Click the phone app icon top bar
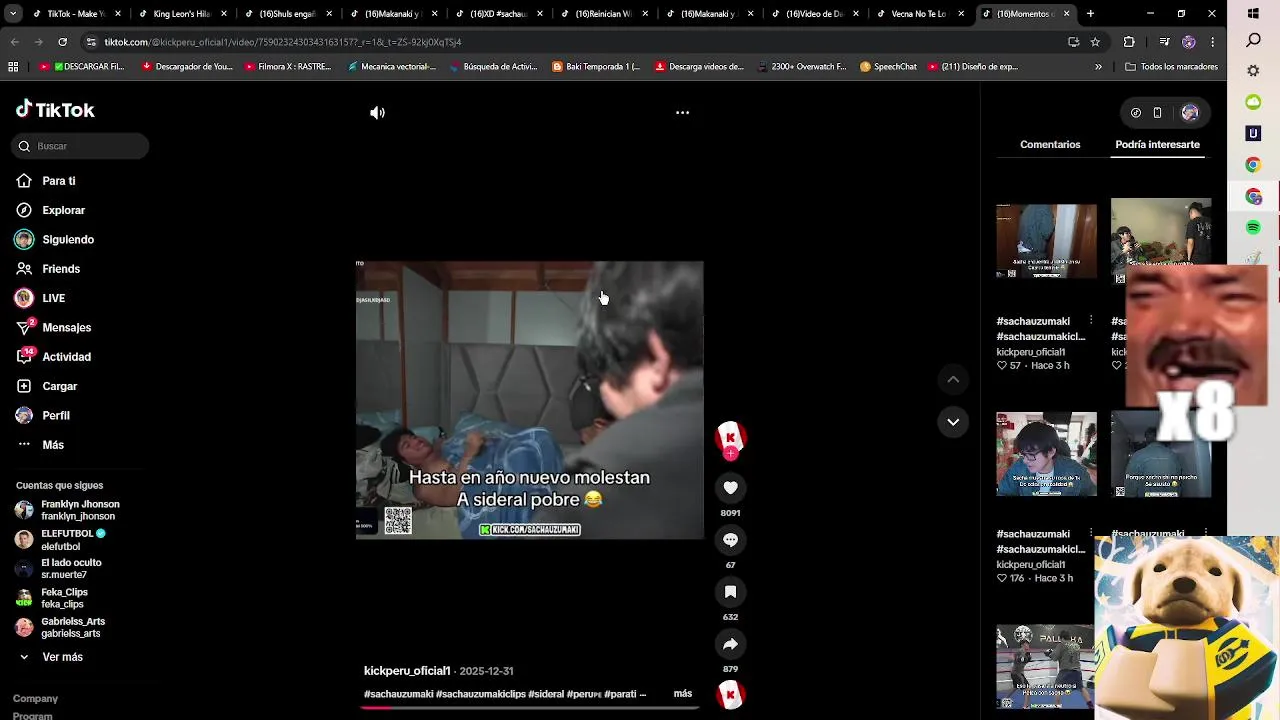 click(1157, 113)
